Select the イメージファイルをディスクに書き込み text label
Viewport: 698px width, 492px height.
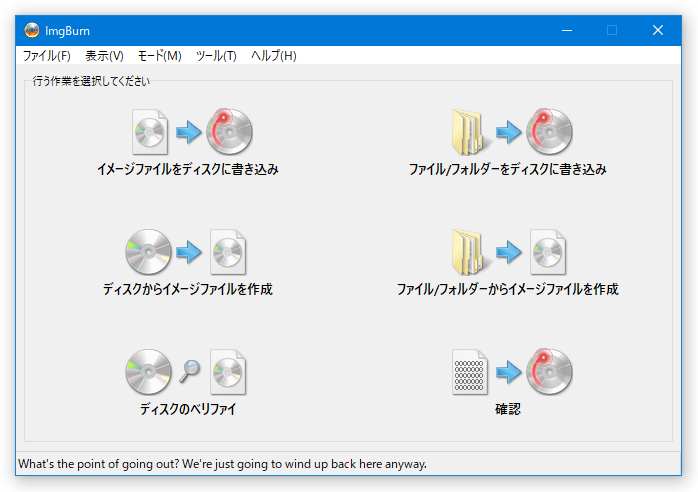click(x=188, y=170)
